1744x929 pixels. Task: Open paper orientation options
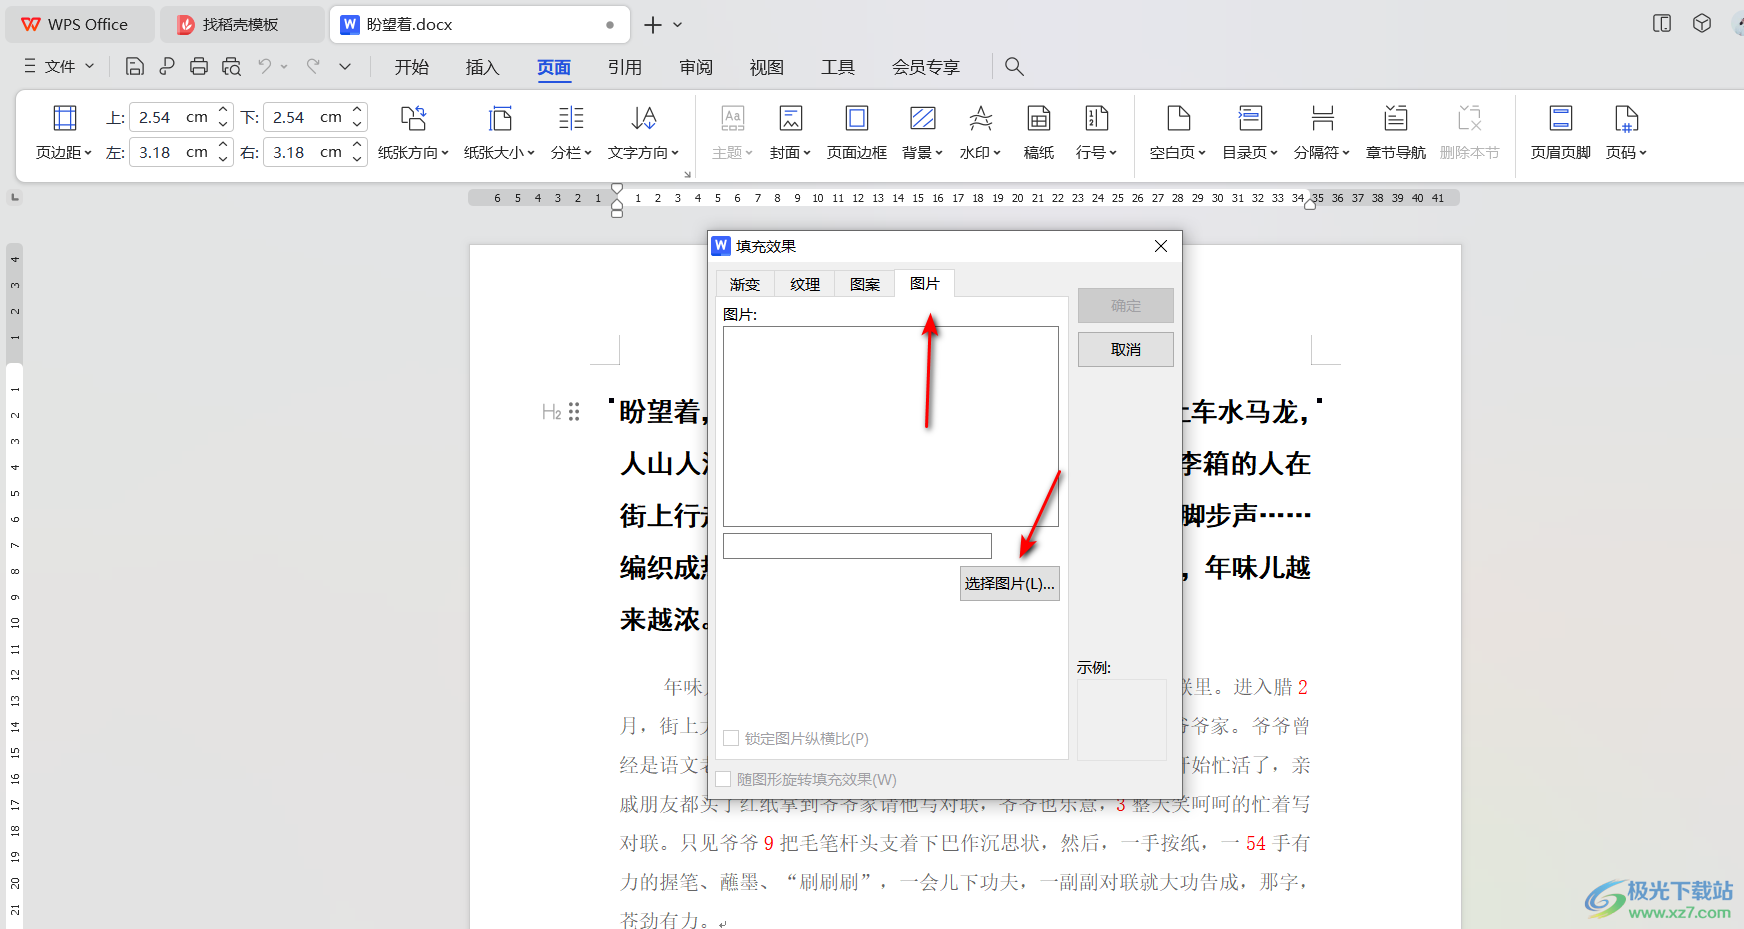(x=413, y=132)
